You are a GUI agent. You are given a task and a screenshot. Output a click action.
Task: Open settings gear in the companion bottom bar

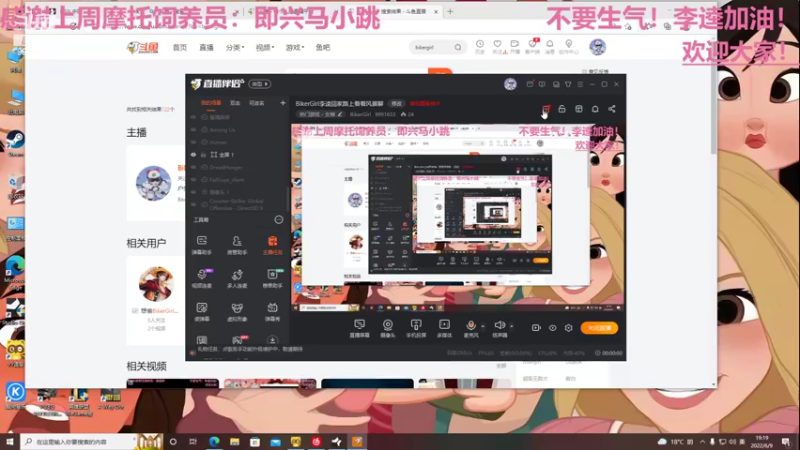[x=568, y=328]
